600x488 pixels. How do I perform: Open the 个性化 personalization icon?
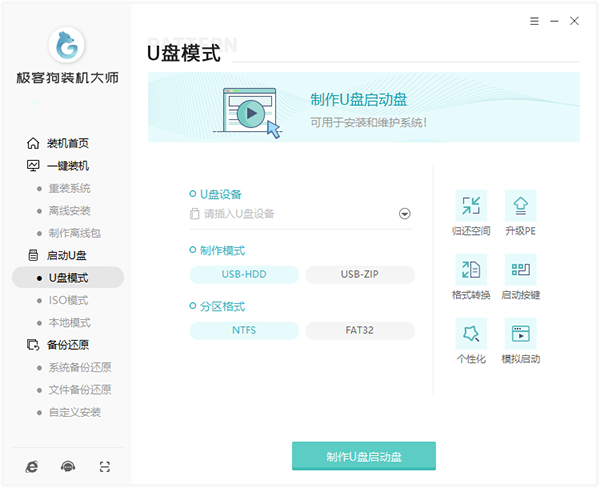click(471, 333)
